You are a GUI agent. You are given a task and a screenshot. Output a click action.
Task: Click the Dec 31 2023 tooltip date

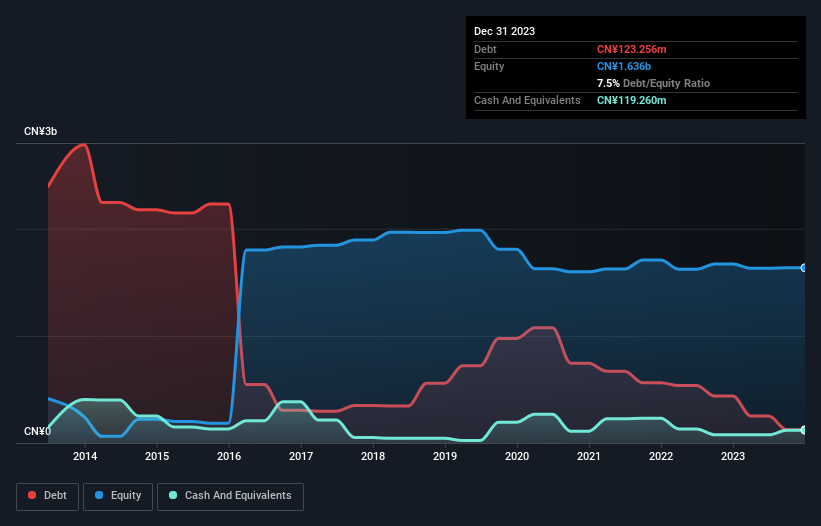tap(504, 31)
